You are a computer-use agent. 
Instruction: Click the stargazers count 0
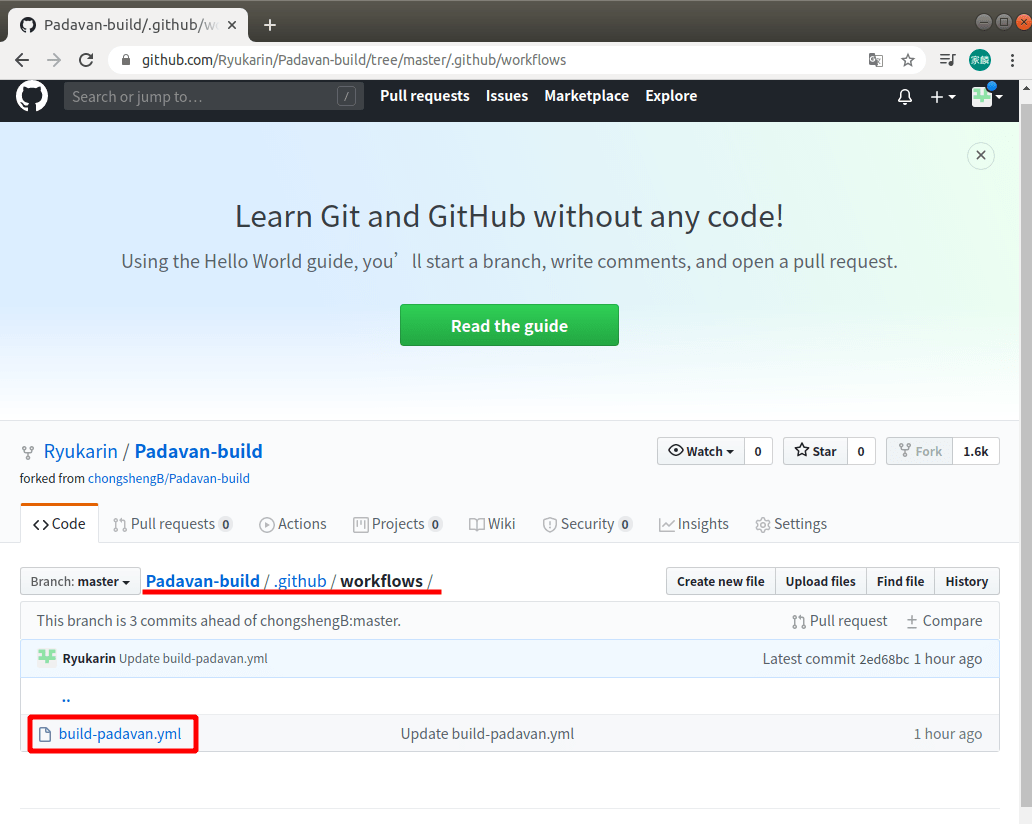click(861, 451)
